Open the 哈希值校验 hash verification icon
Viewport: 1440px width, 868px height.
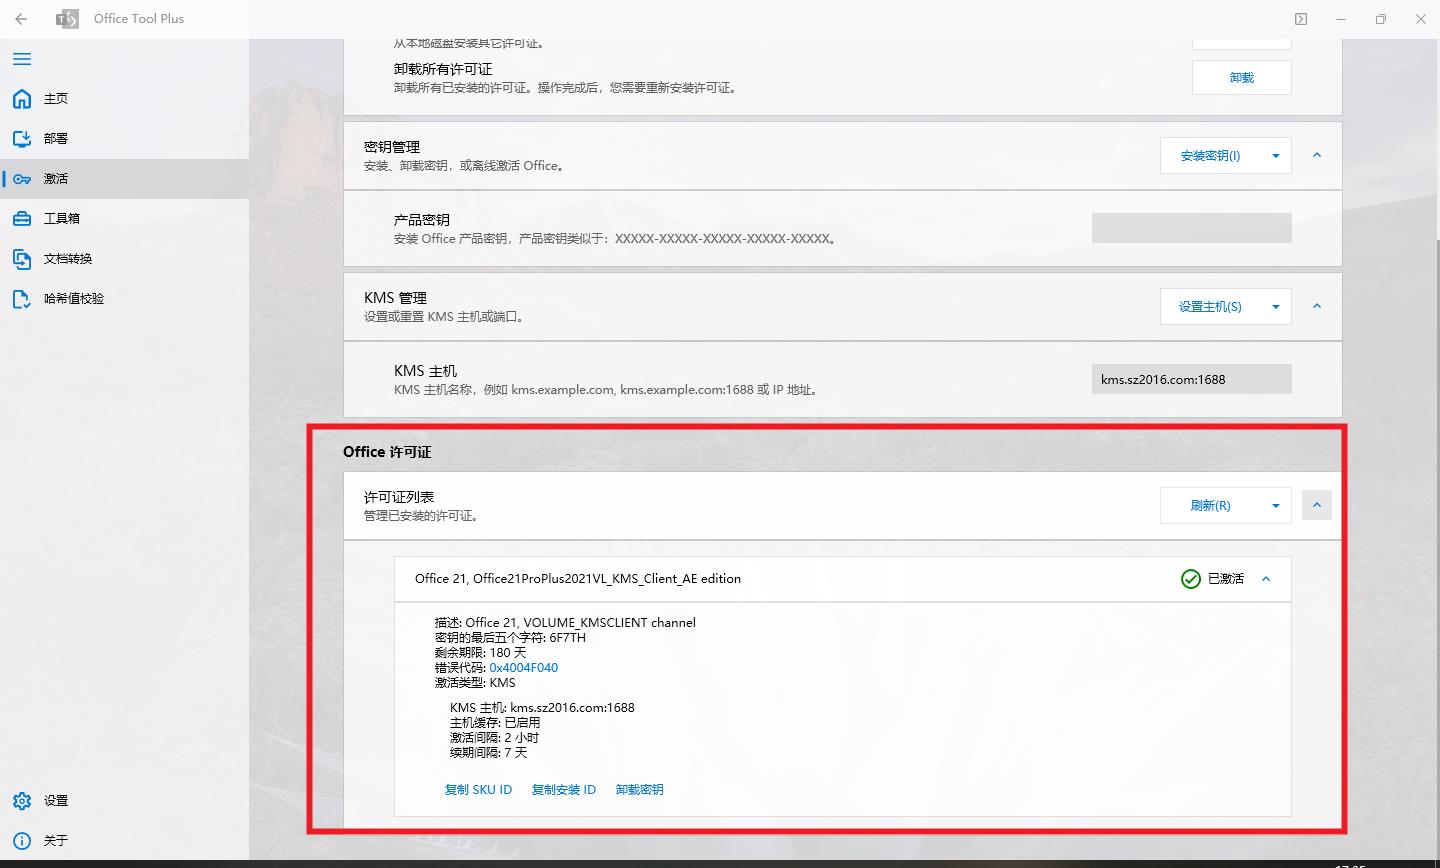tap(21, 298)
